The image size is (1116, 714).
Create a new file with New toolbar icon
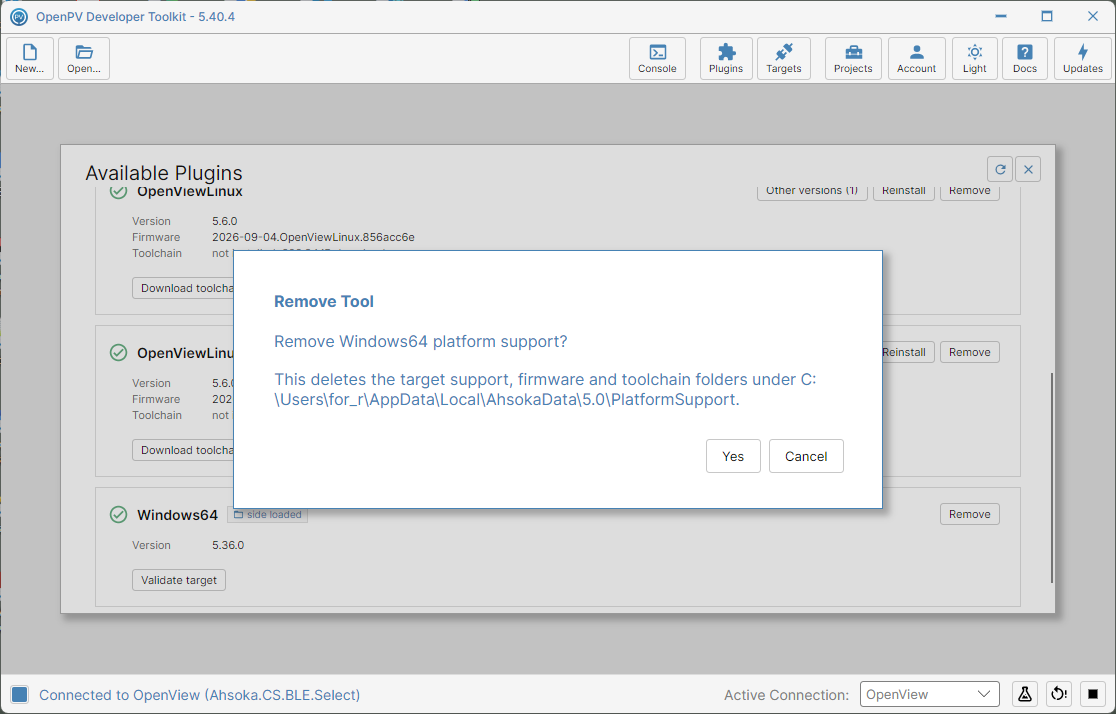[30, 58]
